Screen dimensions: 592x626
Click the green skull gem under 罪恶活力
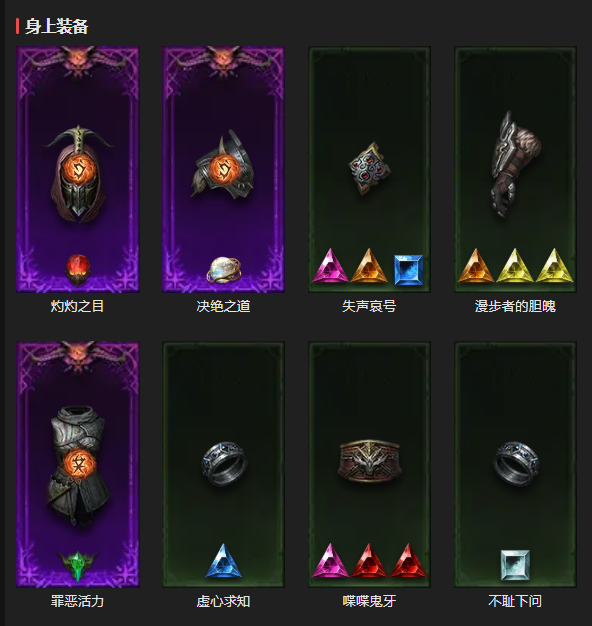click(78, 566)
